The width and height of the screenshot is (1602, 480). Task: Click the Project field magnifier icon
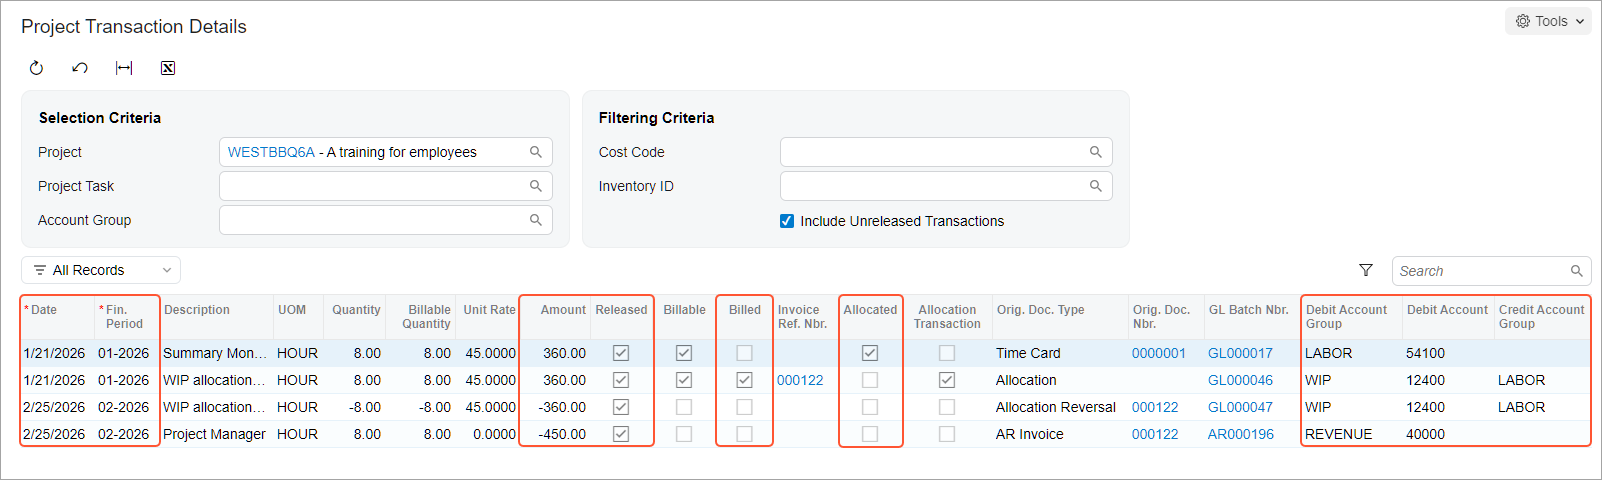[x=536, y=152]
